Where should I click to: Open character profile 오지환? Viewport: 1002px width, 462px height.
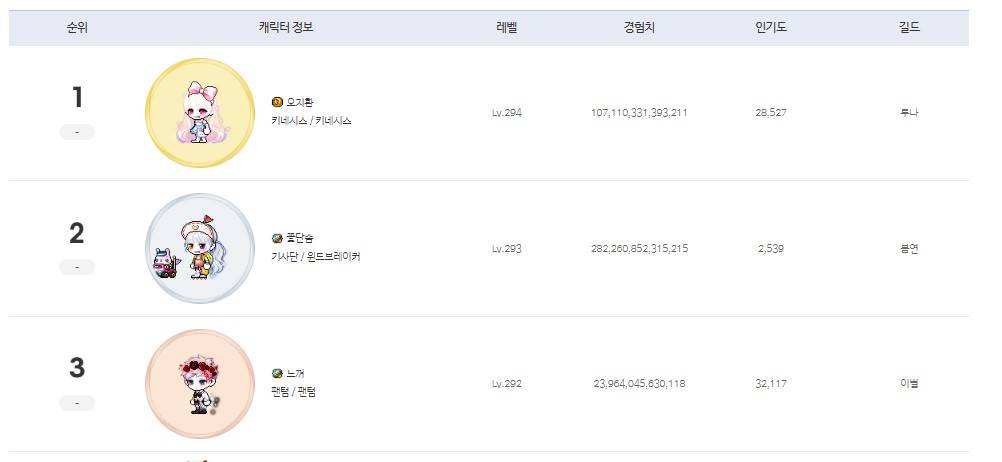click(x=300, y=102)
